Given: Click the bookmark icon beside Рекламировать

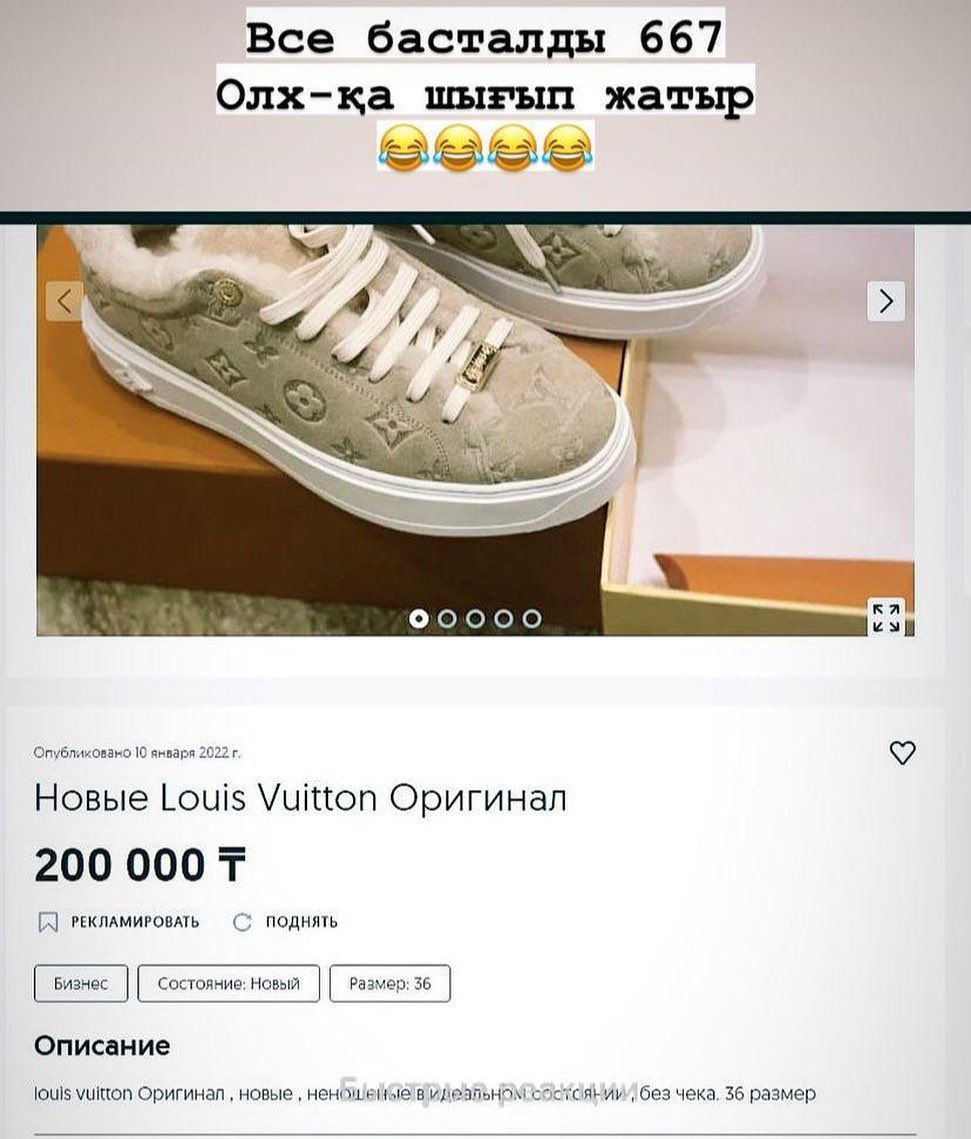Looking at the screenshot, I should [x=48, y=923].
